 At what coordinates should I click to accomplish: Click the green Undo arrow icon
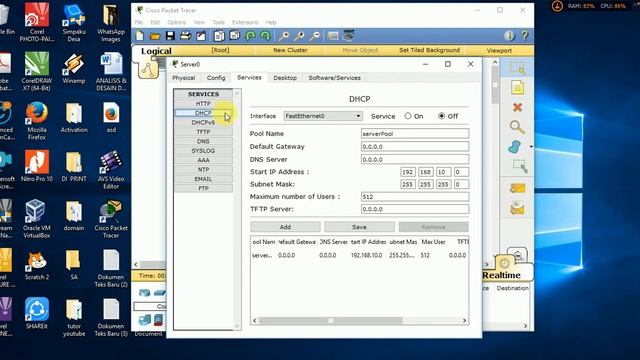pos(250,36)
